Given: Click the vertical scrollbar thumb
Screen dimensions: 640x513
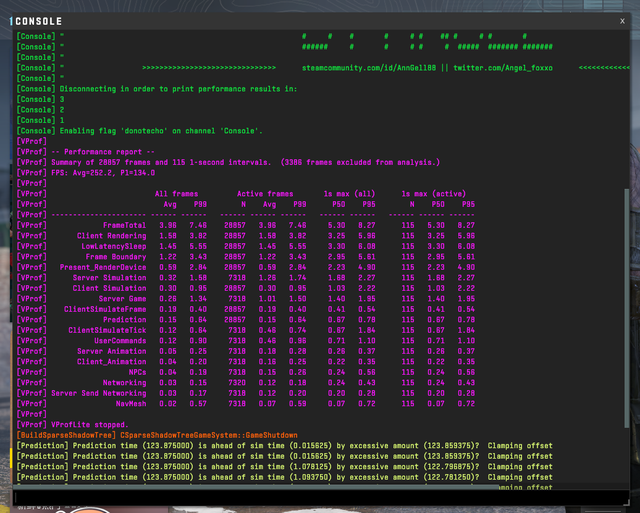Looking at the screenshot, I should click(x=627, y=308).
